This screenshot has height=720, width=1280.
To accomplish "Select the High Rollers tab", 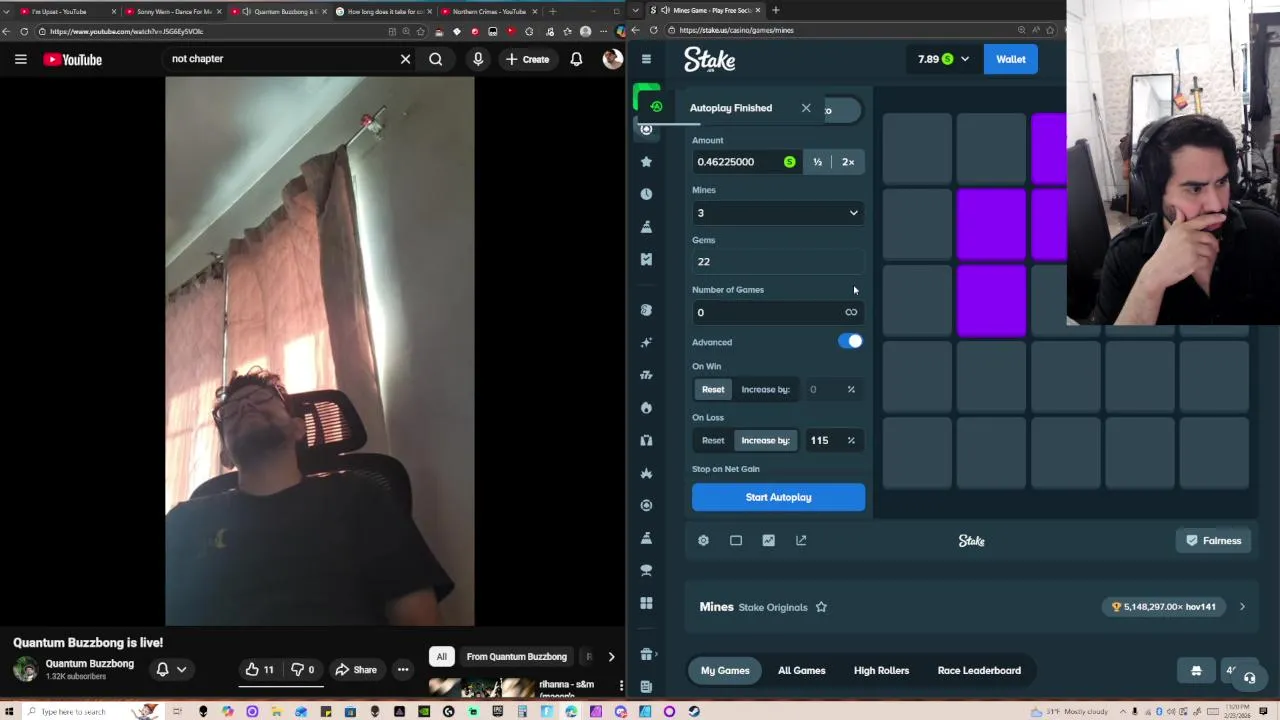I will click(x=881, y=670).
